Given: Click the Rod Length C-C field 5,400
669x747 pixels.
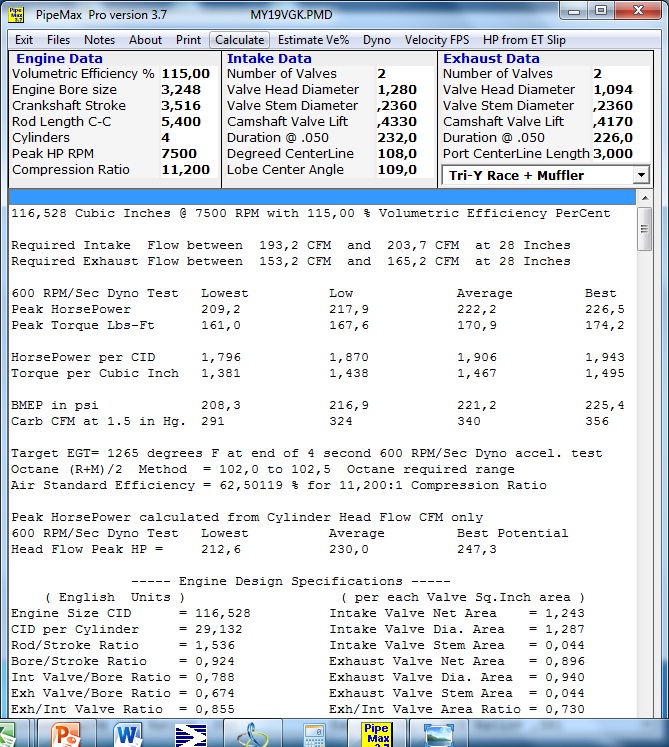Looking at the screenshot, I should click(x=189, y=121).
